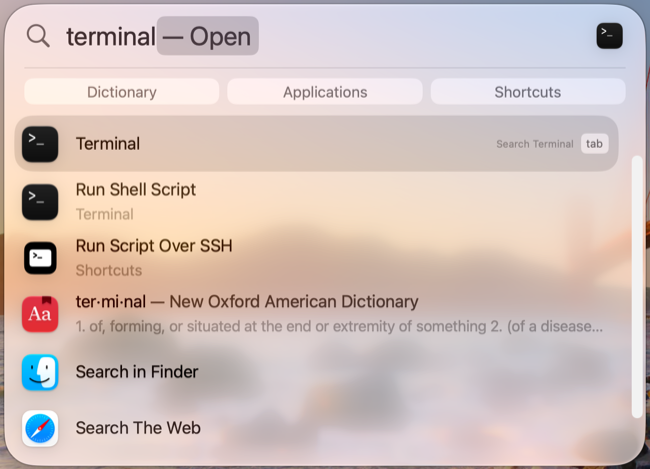
Task: Click the red Dictionary Aa icon
Action: pos(40,314)
